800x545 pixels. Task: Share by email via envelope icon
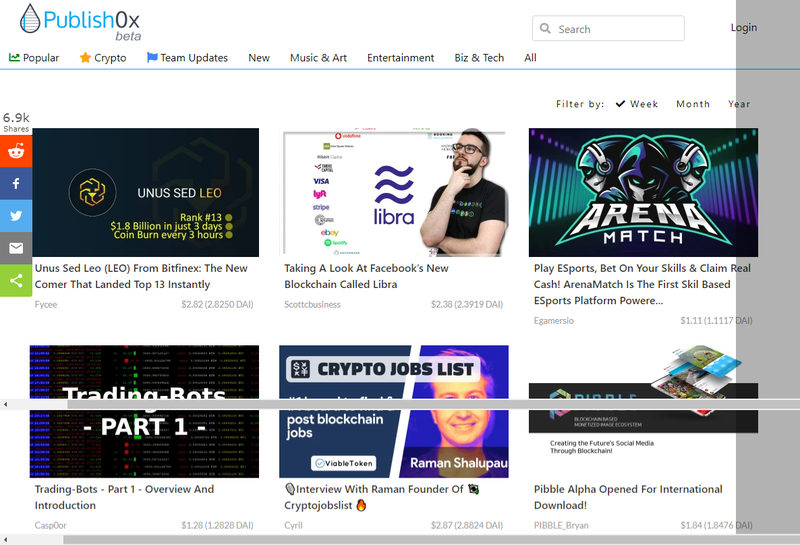[x=16, y=248]
